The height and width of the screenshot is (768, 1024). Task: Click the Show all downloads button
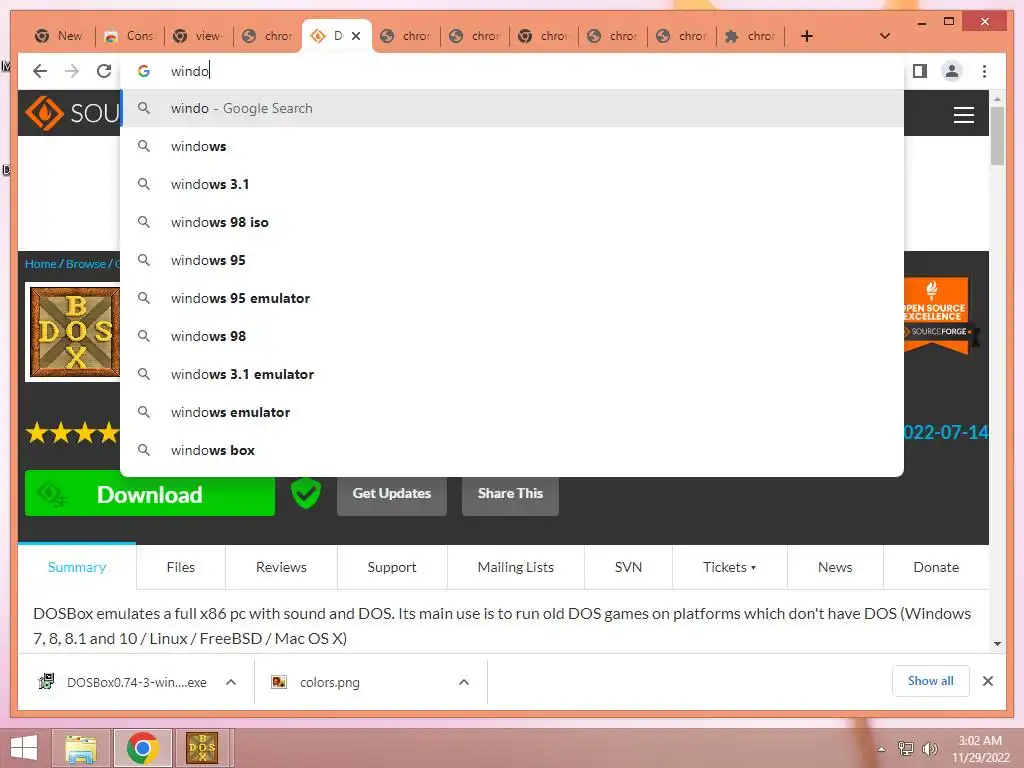(931, 681)
